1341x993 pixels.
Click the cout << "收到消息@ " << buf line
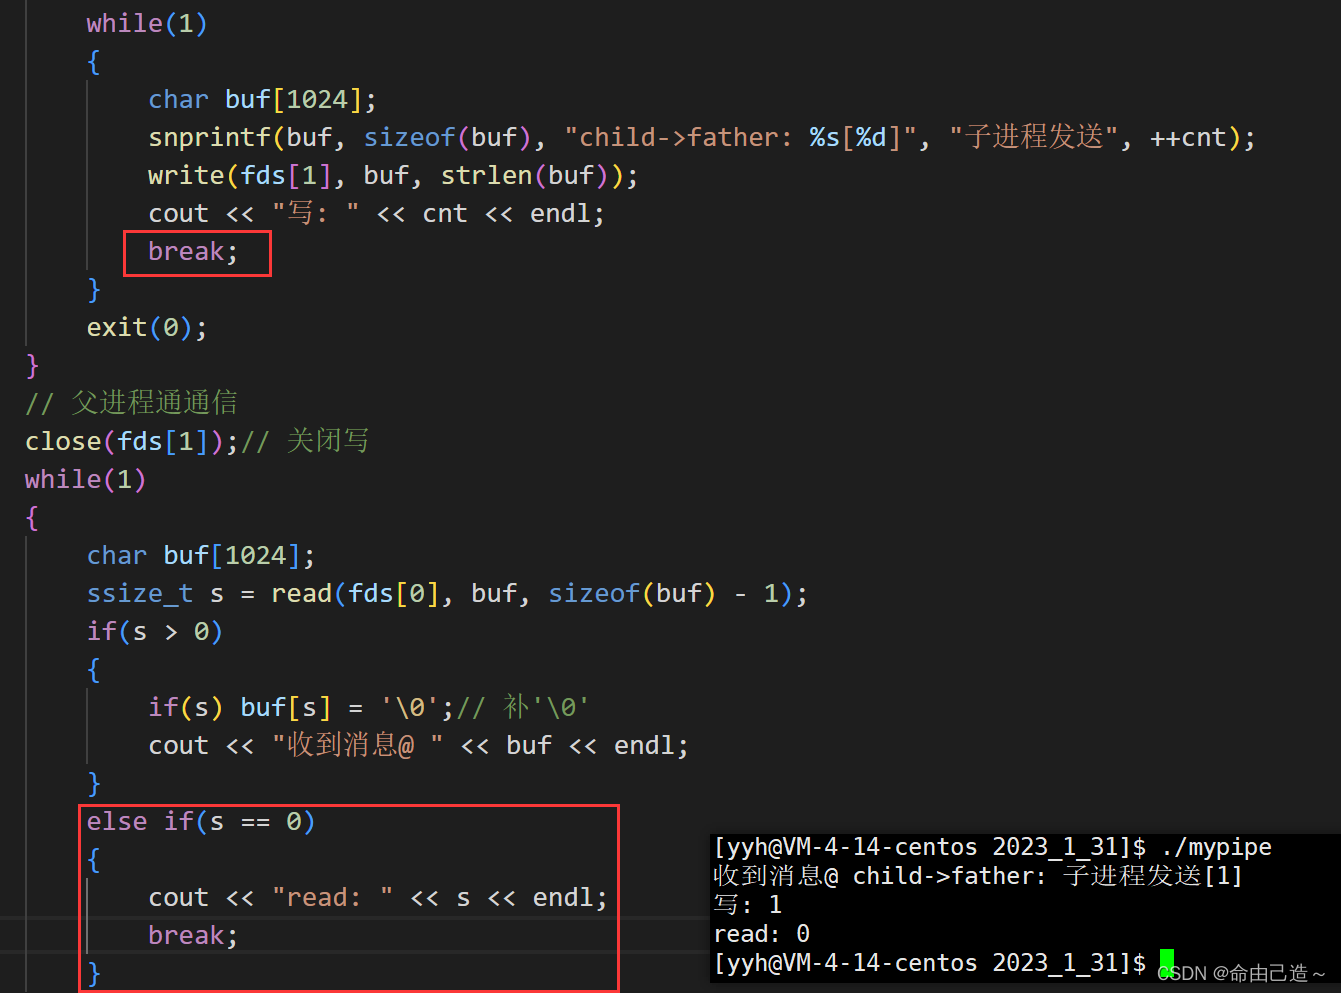click(418, 745)
